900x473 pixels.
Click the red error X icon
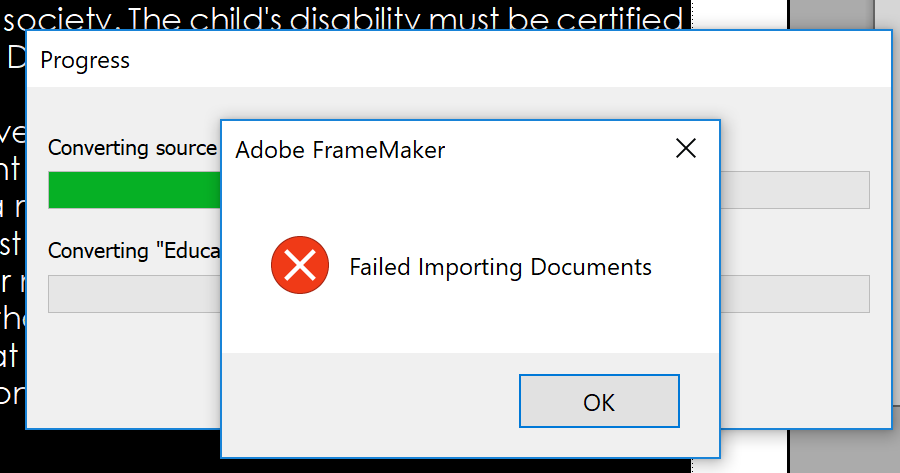tap(300, 265)
